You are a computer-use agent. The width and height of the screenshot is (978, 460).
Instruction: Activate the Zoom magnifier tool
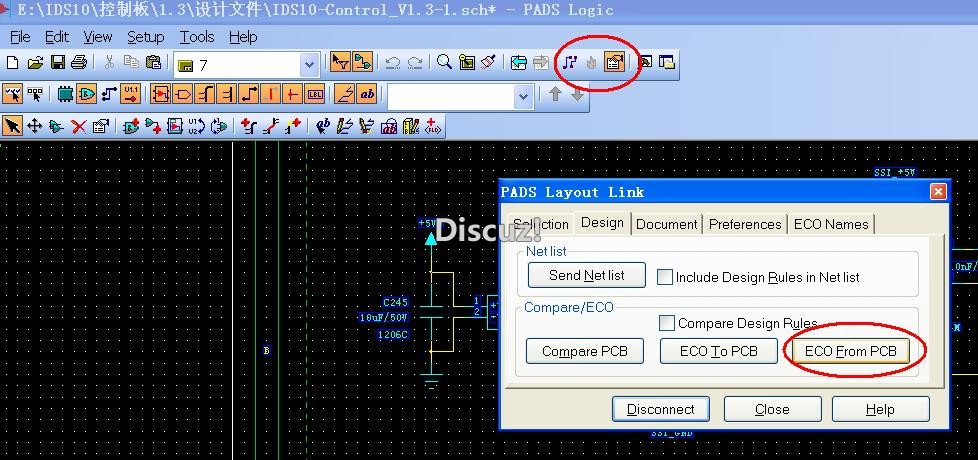(x=444, y=62)
